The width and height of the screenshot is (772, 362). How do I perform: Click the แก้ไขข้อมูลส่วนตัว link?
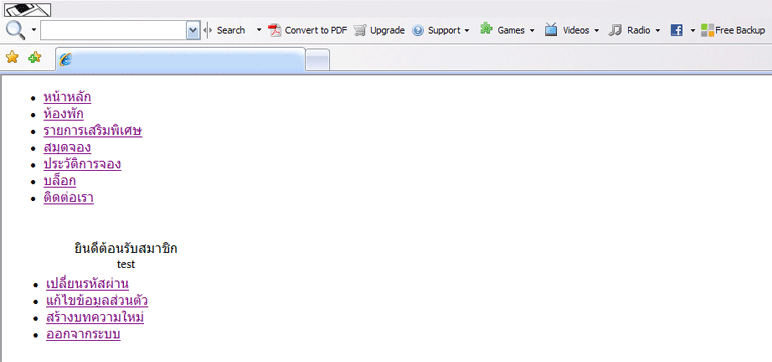pyautogui.click(x=97, y=300)
